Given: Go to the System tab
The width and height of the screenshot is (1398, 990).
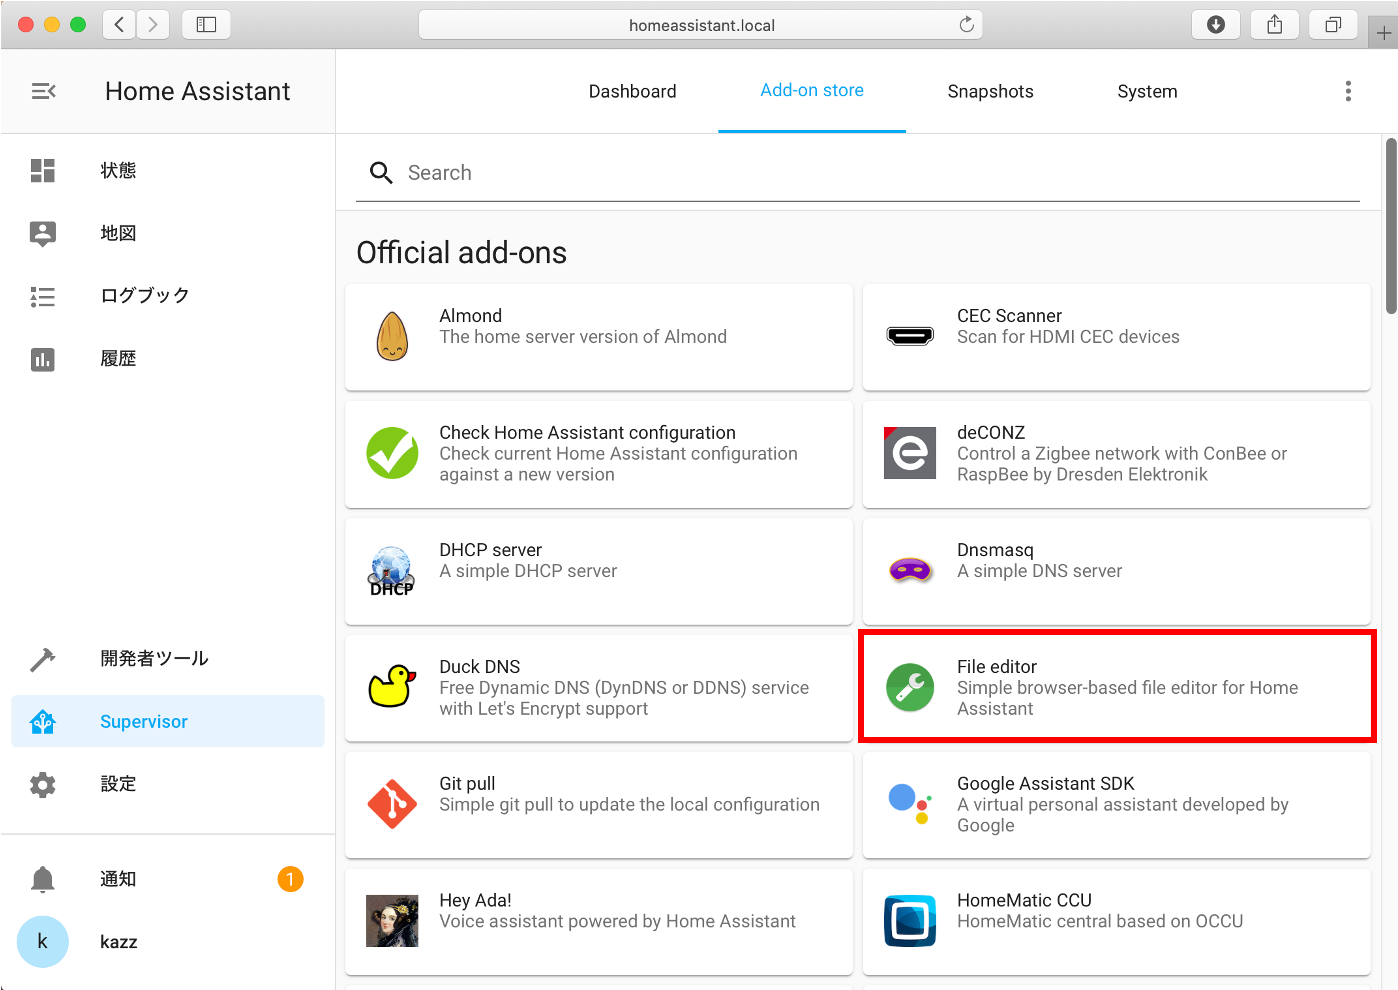Looking at the screenshot, I should [1147, 91].
